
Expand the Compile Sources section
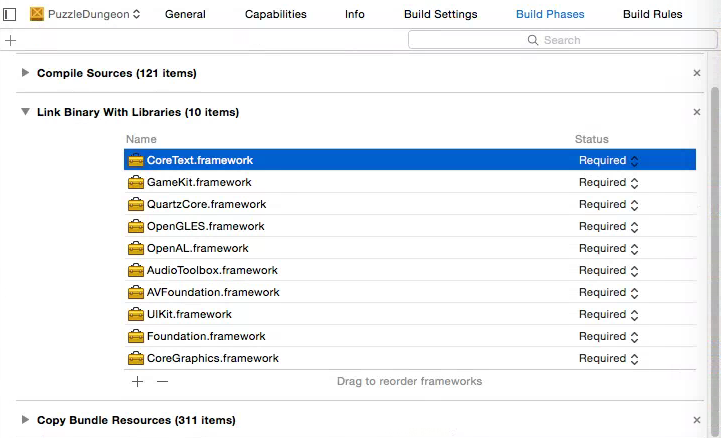coord(25,73)
